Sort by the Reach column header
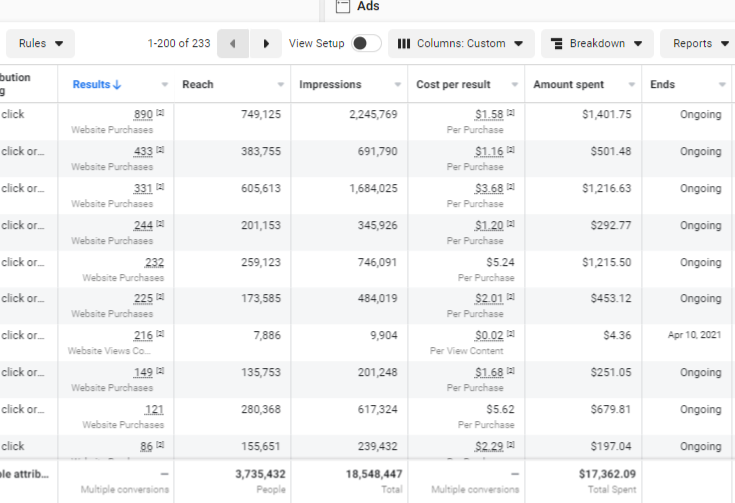The width and height of the screenshot is (735, 503). pos(198,85)
